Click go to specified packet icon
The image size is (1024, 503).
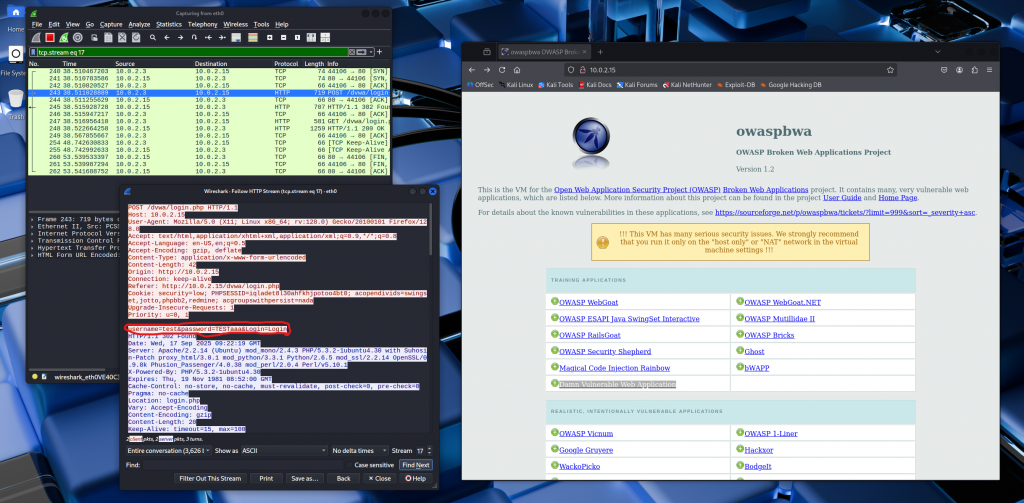(194, 37)
